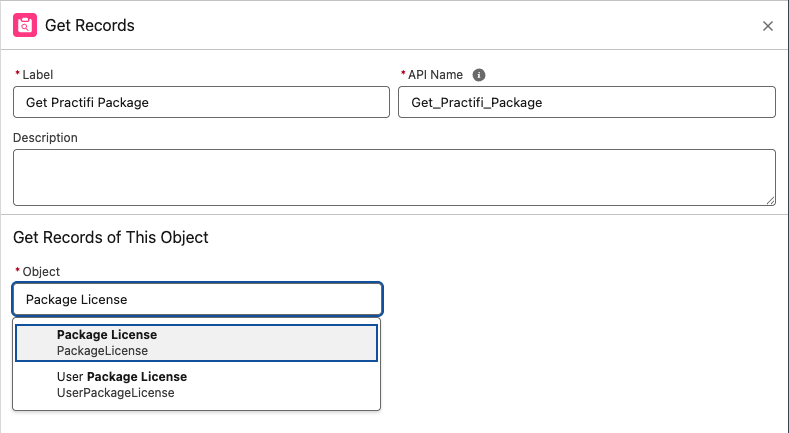Click the Description field caption
The height and width of the screenshot is (433, 789).
click(45, 137)
